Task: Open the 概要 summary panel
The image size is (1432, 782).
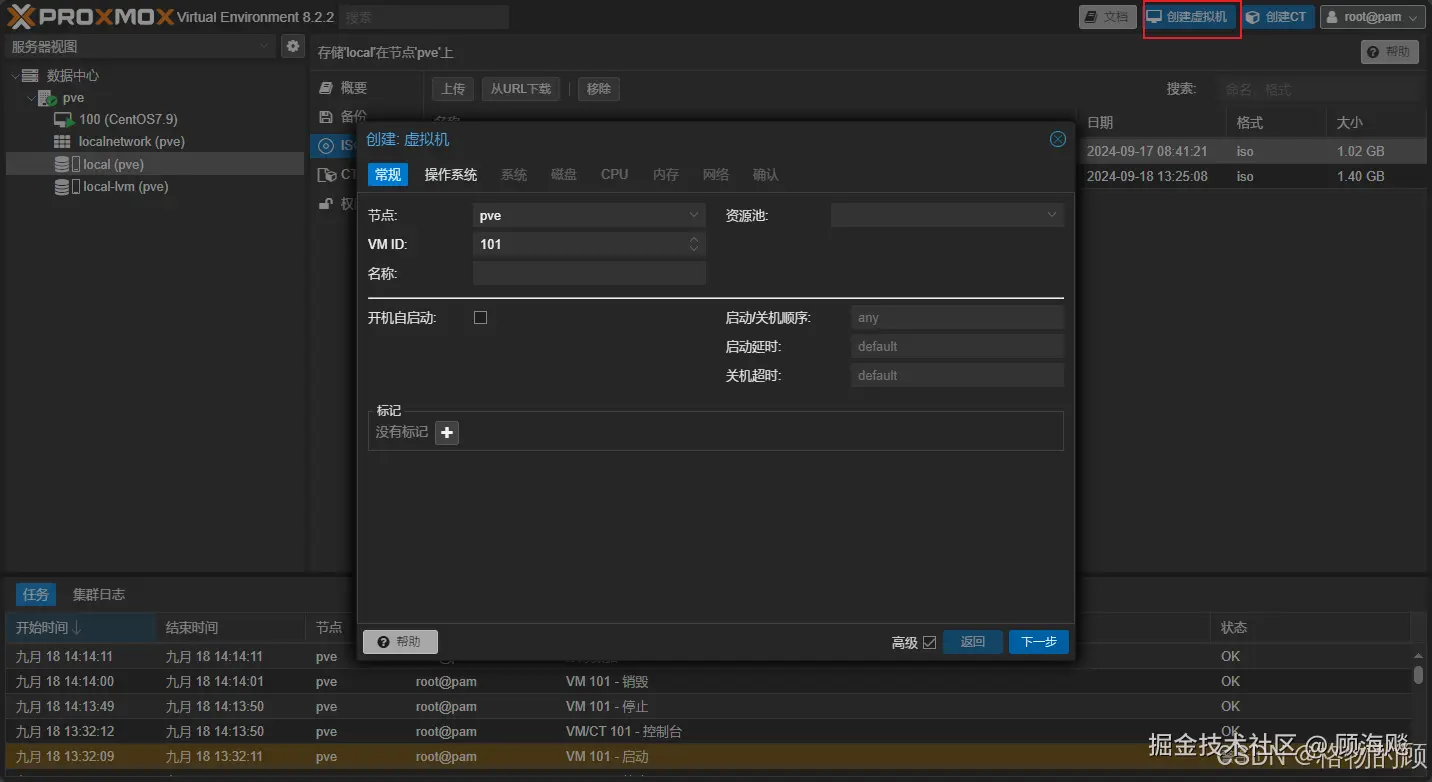Action: point(354,88)
